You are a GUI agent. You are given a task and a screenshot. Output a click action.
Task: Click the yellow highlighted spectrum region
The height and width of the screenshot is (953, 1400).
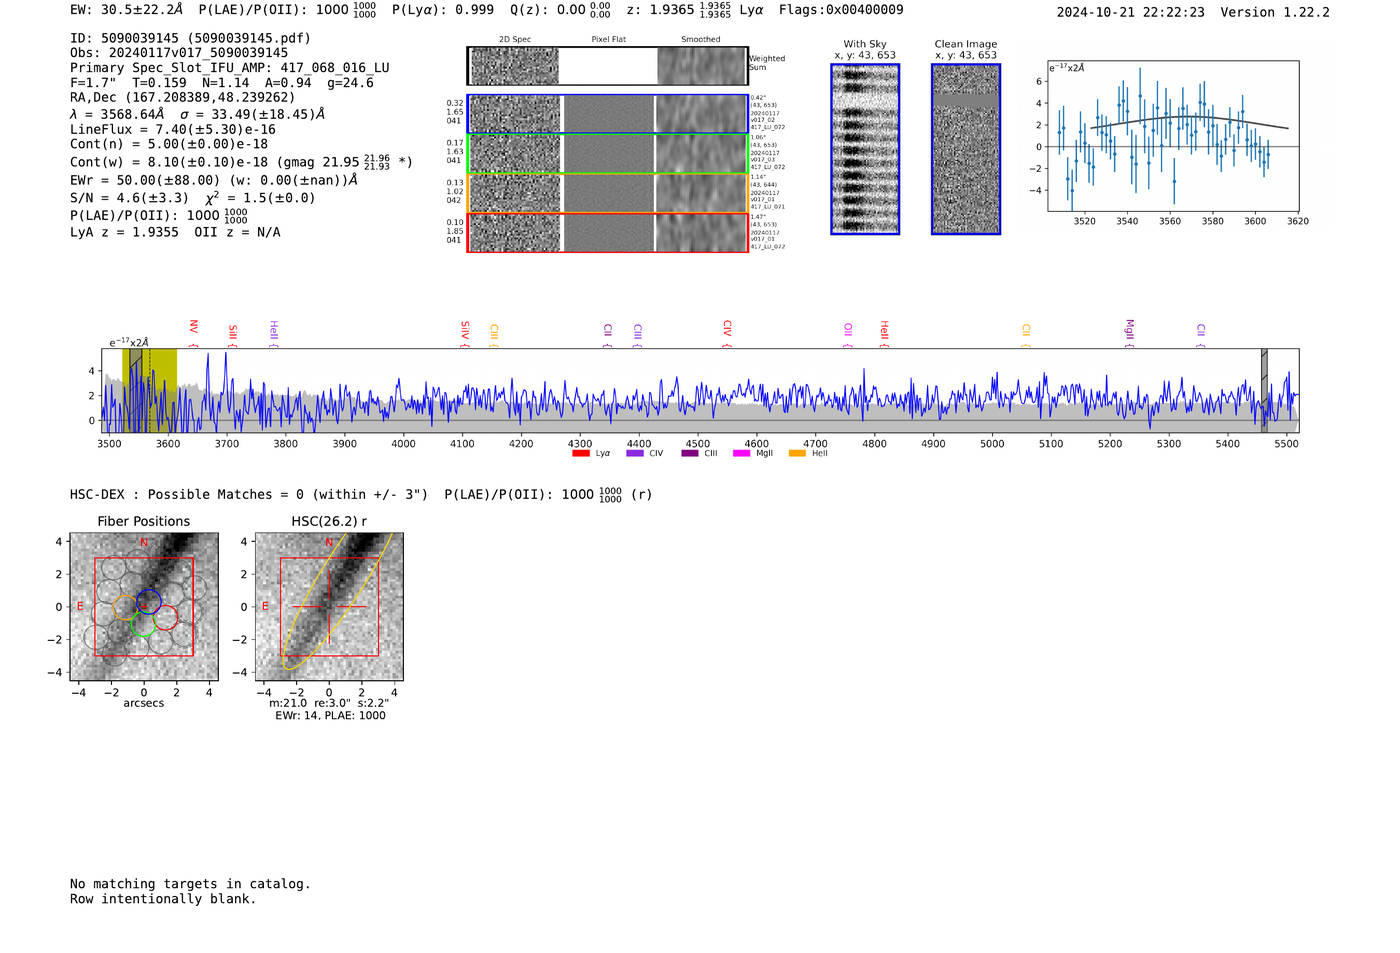point(150,390)
